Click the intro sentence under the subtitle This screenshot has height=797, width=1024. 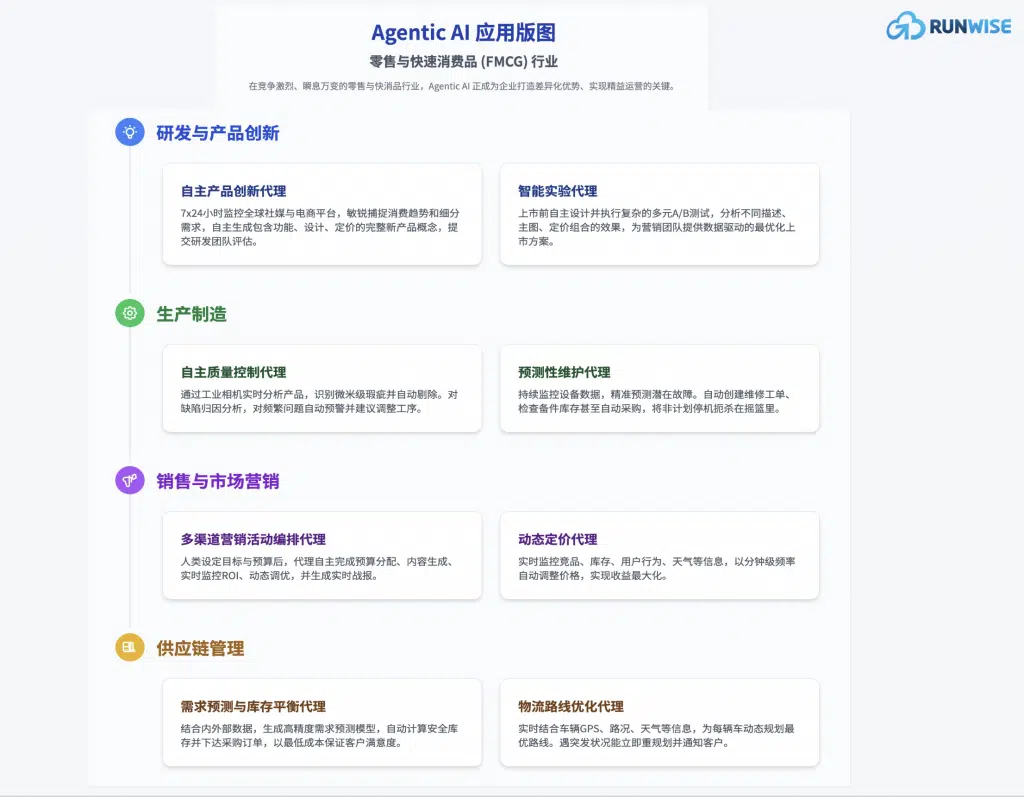[x=462, y=86]
